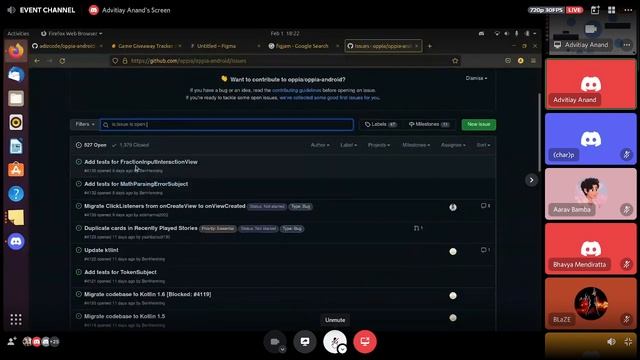Expand the Milestones filter dropdown in list header
Viewport: 640px width, 360px height.
[x=416, y=145]
